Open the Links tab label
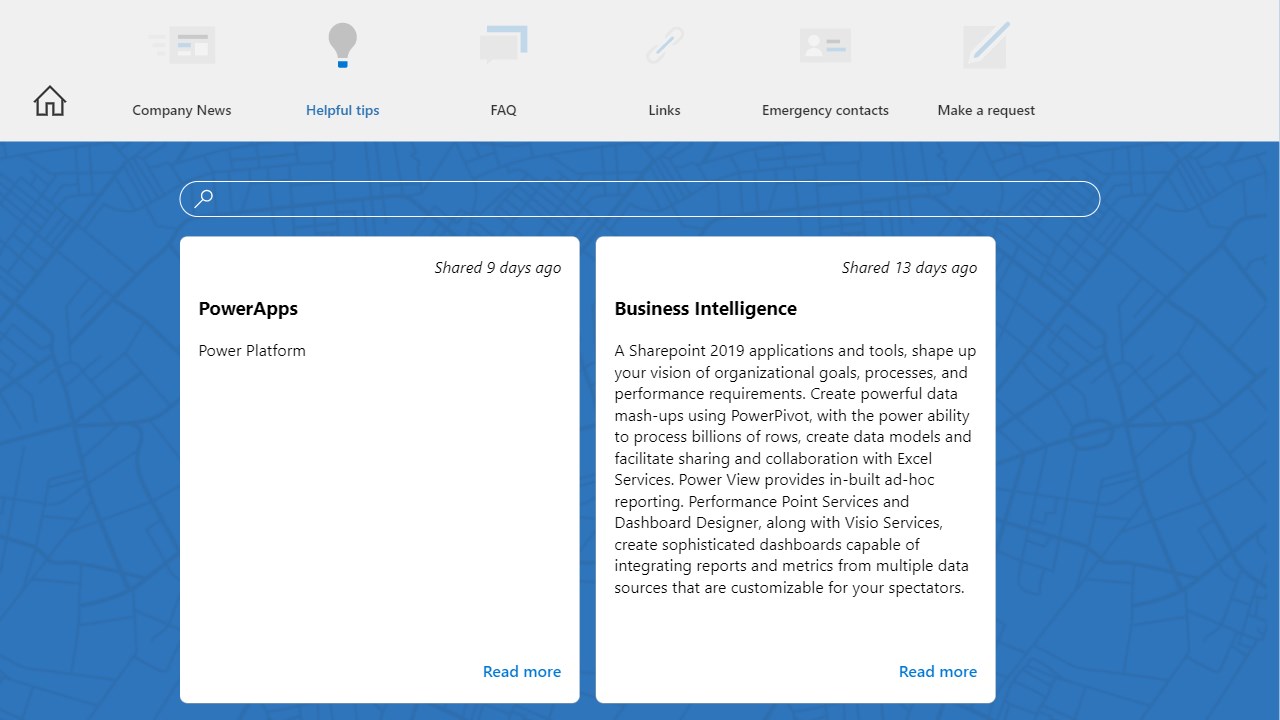The height and width of the screenshot is (720, 1280). pyautogui.click(x=664, y=110)
